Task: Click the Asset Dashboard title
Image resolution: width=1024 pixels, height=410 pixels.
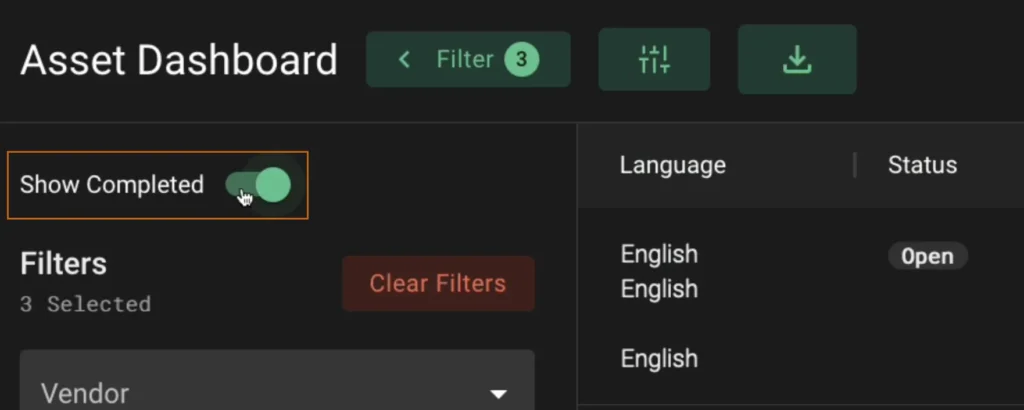Action: click(179, 61)
